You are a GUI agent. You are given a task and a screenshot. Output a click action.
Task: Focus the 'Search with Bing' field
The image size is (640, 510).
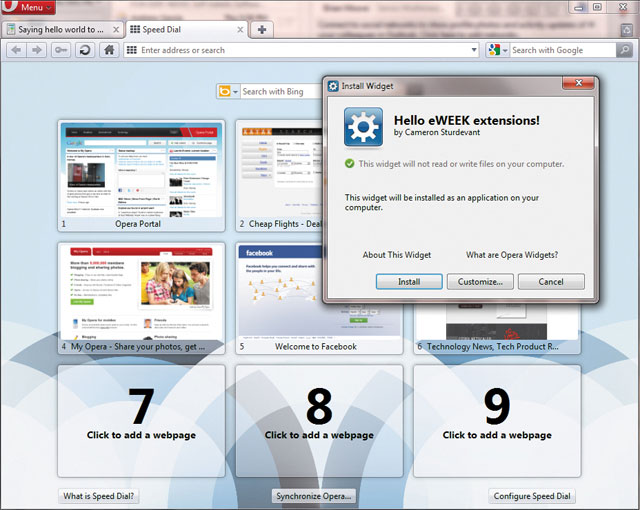coord(282,91)
